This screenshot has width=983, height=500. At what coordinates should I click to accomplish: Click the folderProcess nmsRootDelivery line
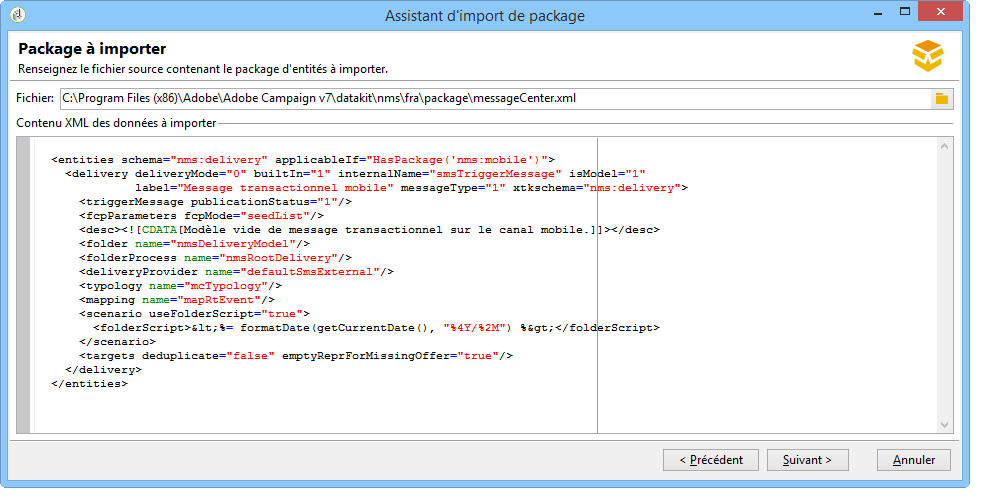click(216, 258)
